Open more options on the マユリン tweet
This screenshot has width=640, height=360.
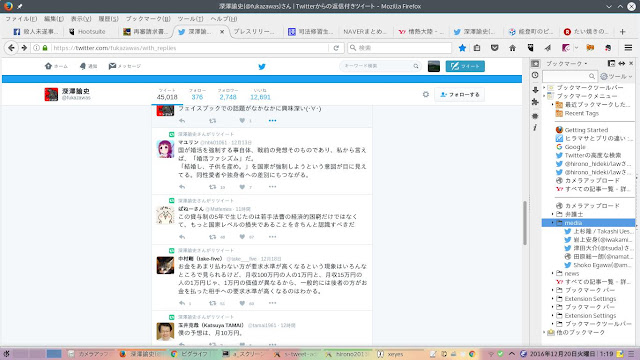click(x=272, y=187)
